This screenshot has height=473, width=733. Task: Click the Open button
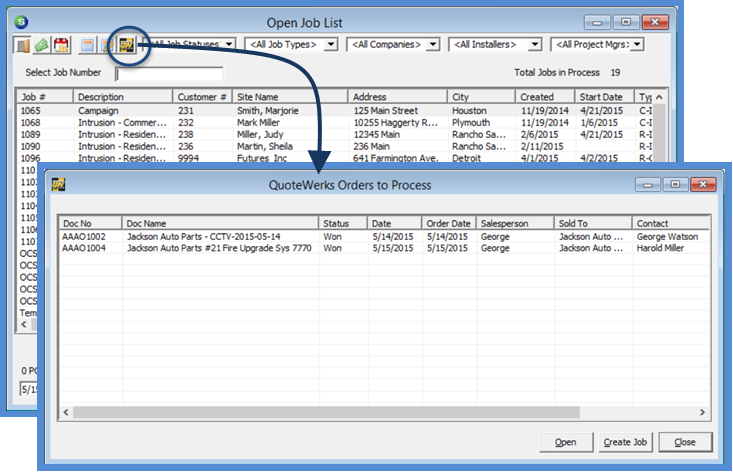click(566, 442)
